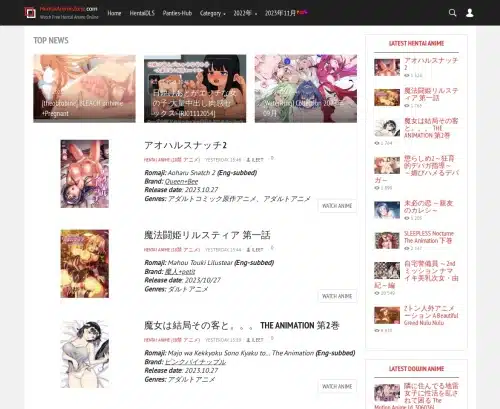Open the 2023年11月 menu item
This screenshot has height=409, width=500.
coord(286,13)
